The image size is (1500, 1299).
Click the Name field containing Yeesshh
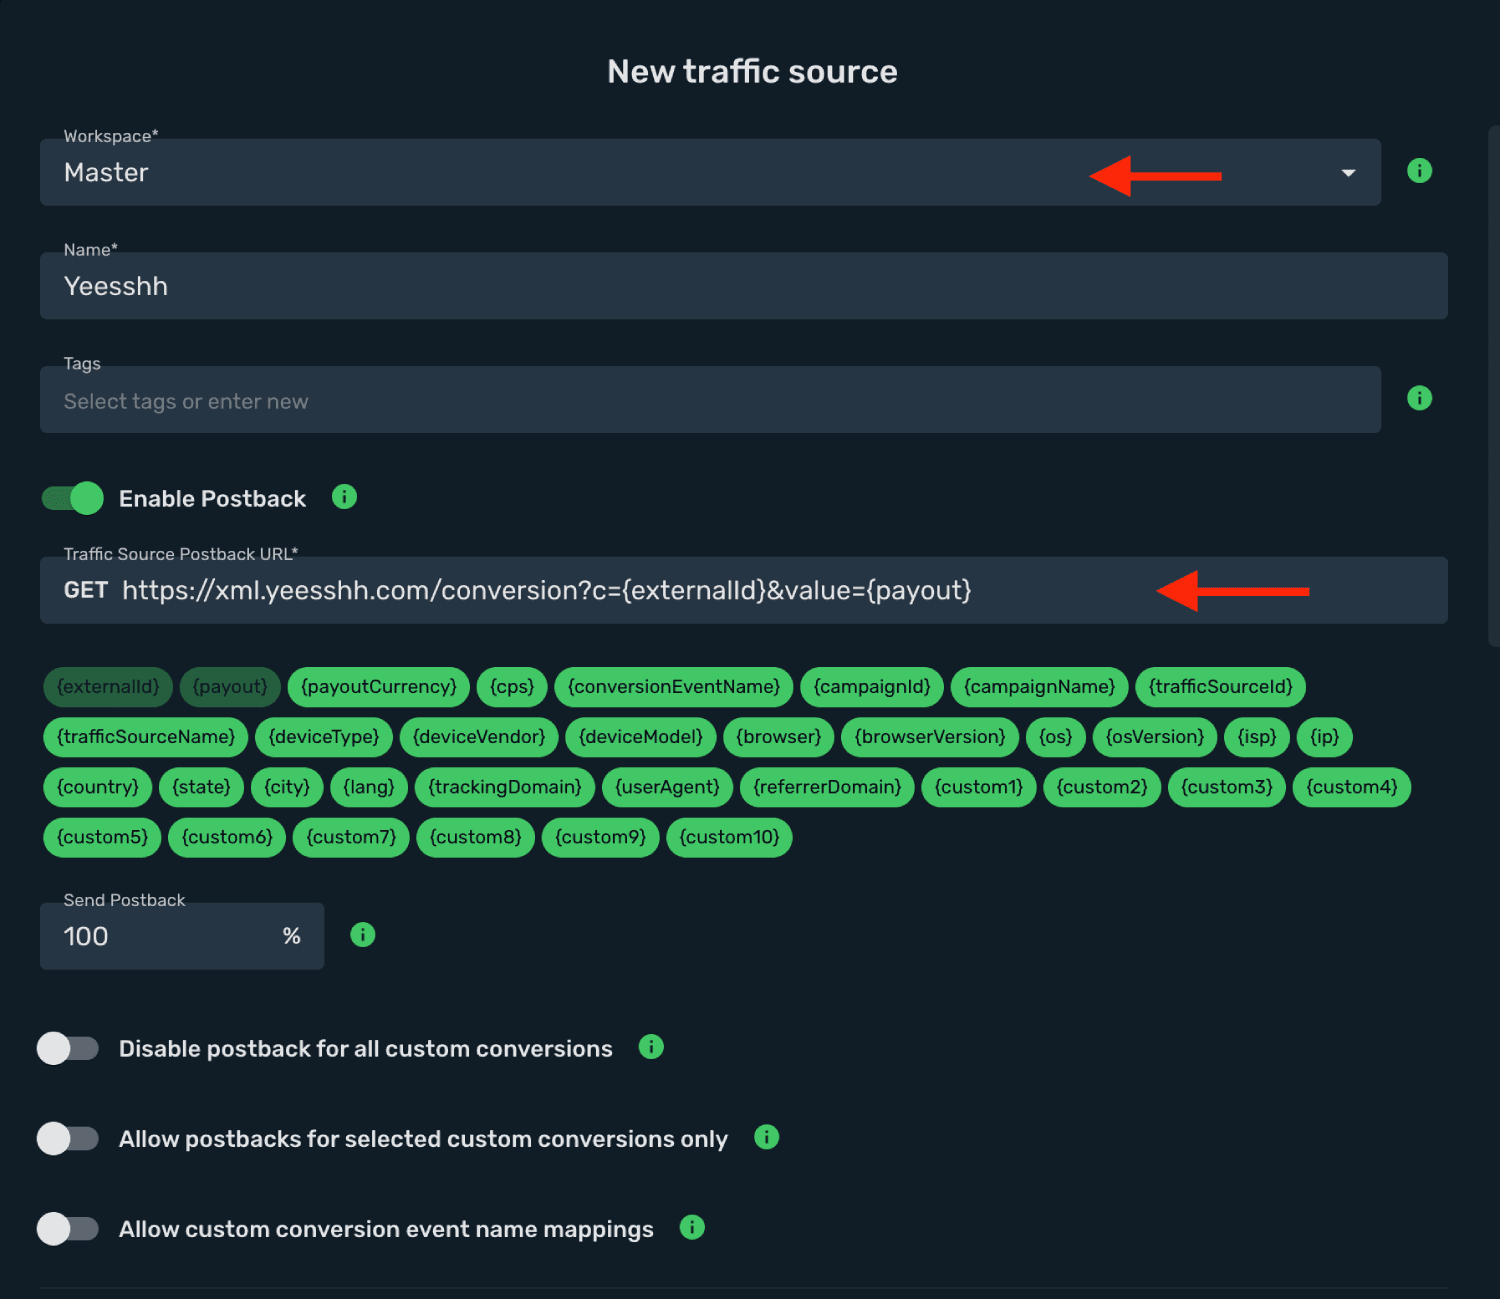(x=744, y=286)
